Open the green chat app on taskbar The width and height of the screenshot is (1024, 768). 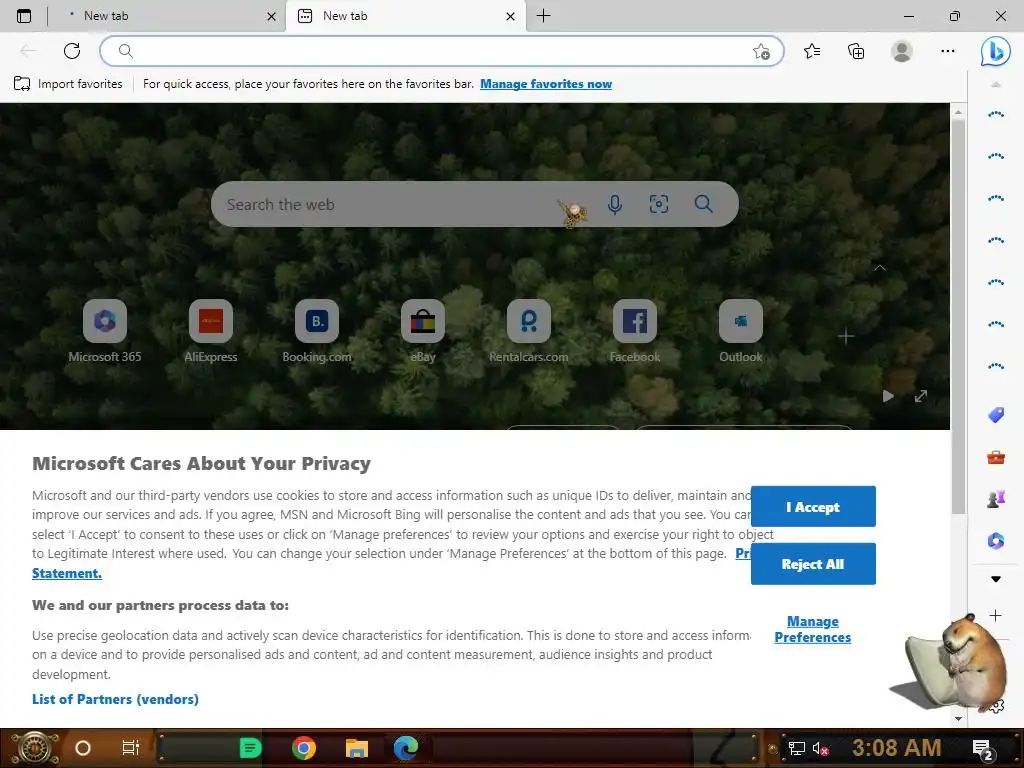(250, 748)
